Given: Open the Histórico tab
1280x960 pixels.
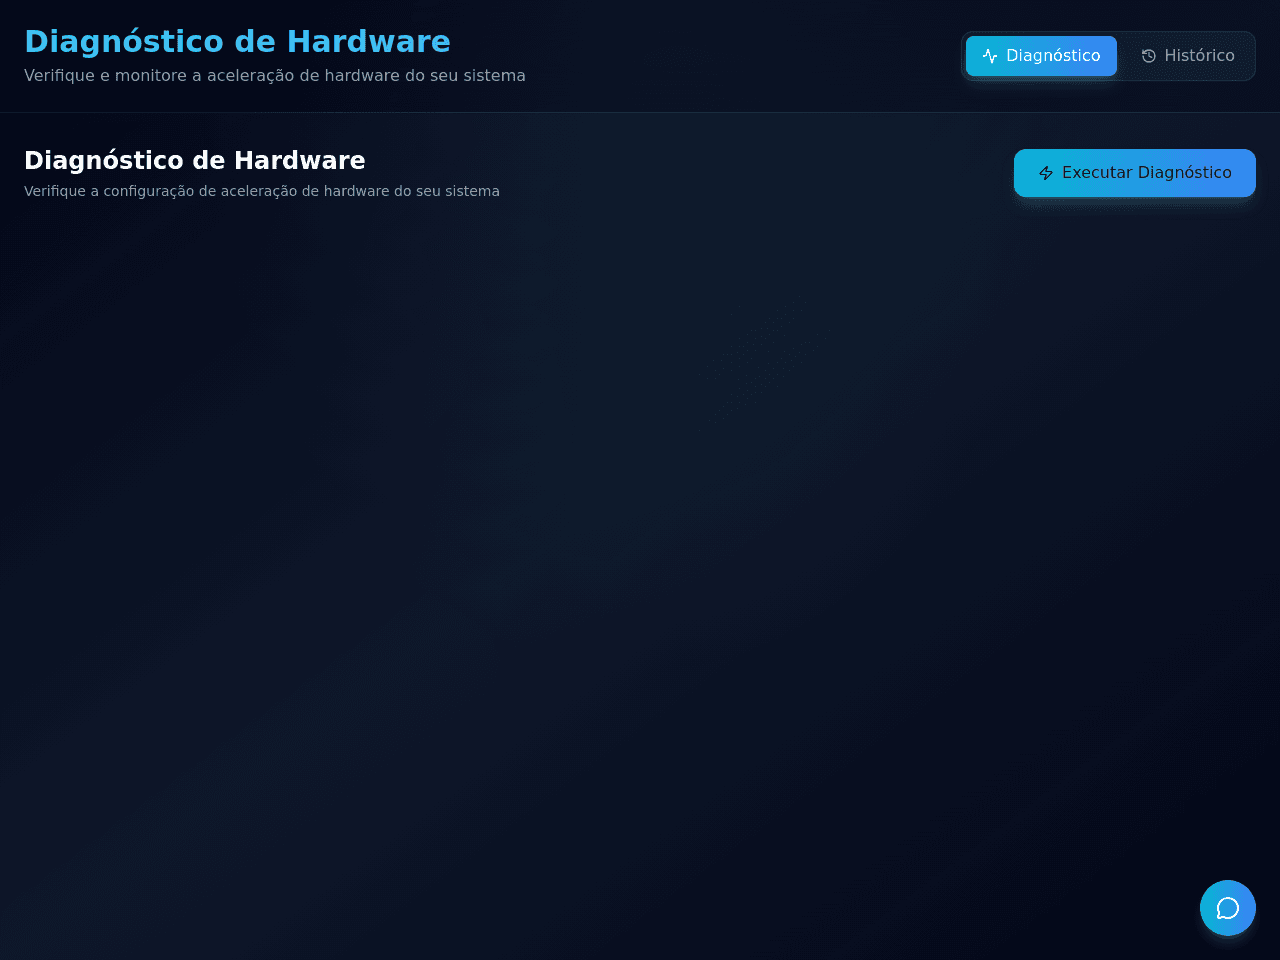Looking at the screenshot, I should [x=1188, y=56].
